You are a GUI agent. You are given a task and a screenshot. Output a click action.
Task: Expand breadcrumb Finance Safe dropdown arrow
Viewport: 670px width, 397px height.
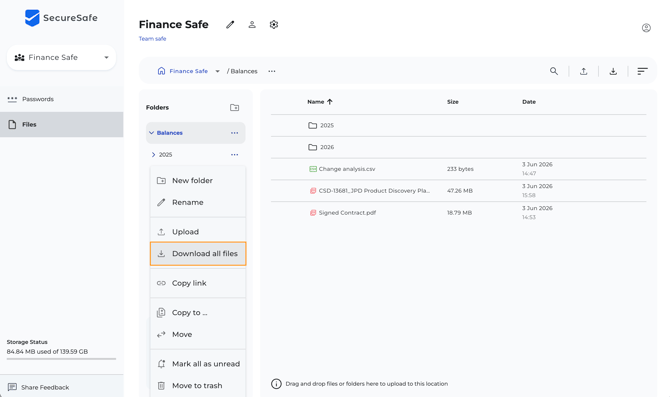coord(217,71)
